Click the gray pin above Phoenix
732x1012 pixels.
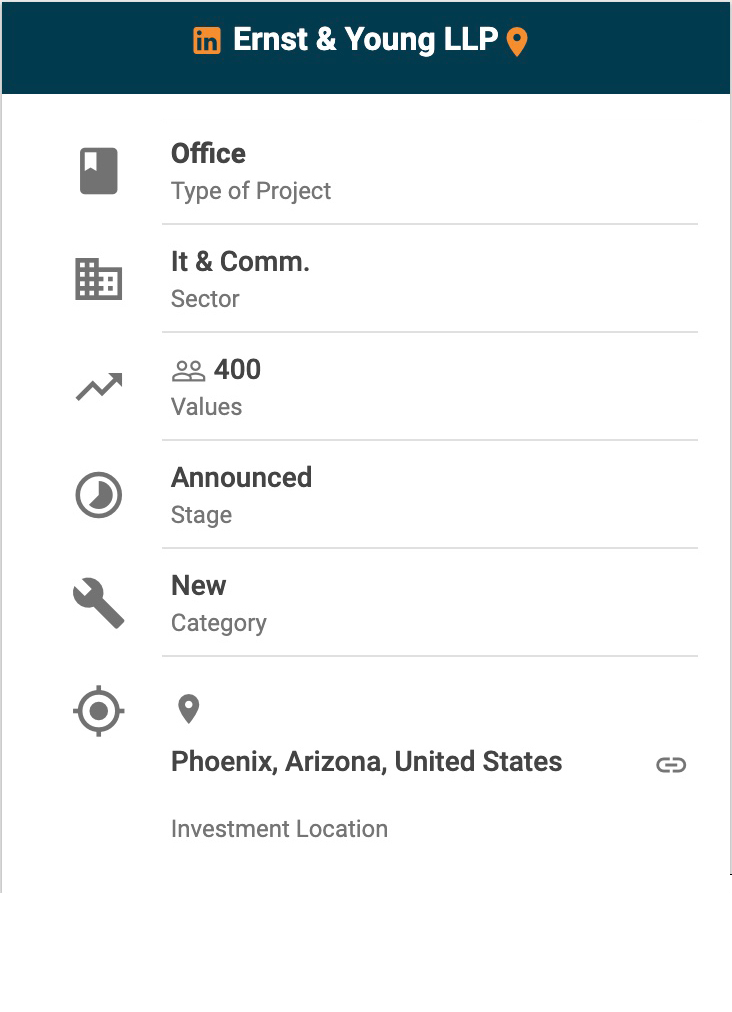(188, 709)
